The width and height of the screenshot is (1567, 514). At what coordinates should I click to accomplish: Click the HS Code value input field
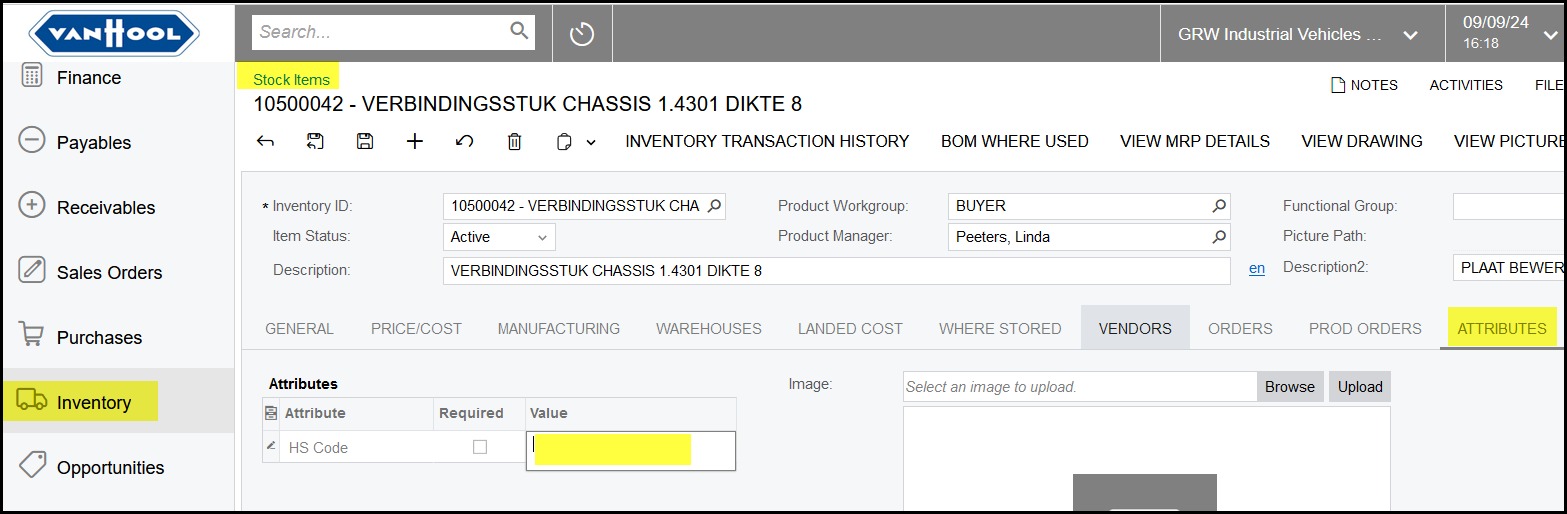630,449
